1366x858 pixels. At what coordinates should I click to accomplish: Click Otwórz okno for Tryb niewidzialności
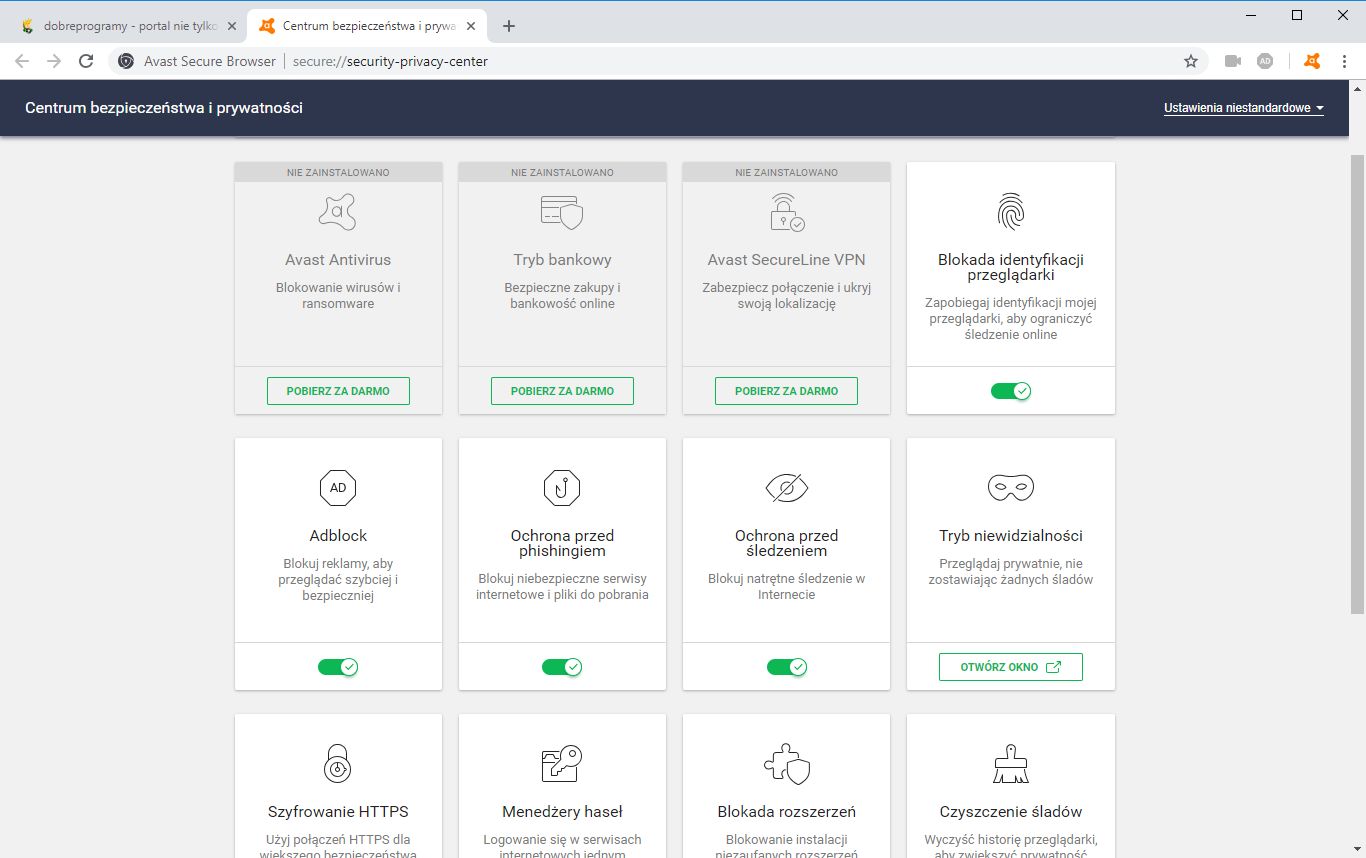[x=1011, y=667]
